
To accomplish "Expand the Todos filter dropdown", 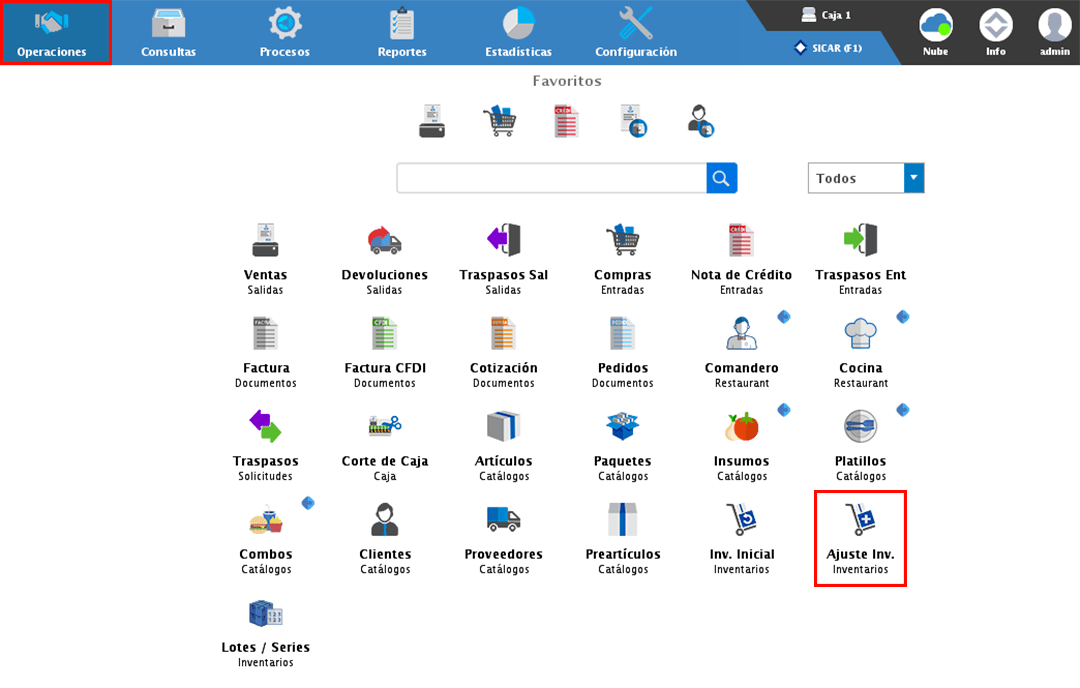I will (913, 178).
